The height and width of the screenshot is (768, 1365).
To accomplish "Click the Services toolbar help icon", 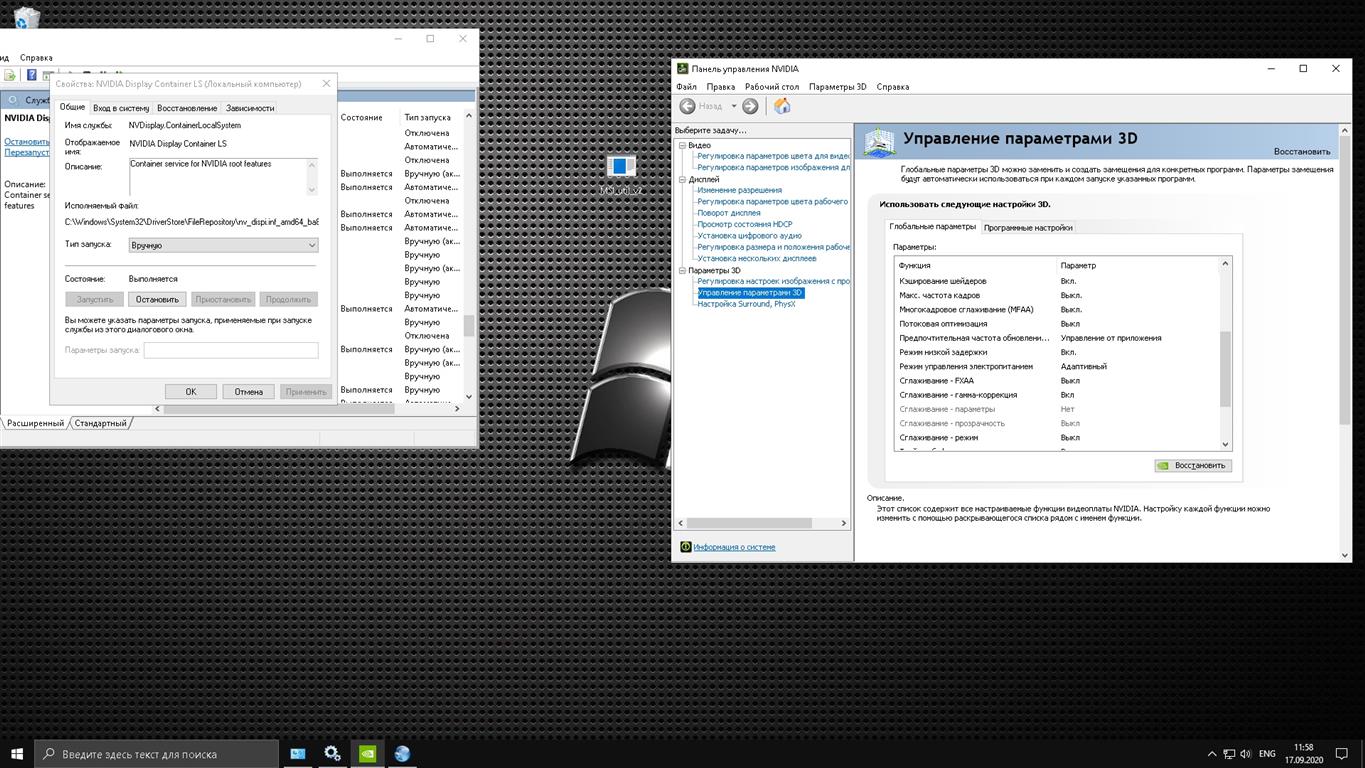I will pyautogui.click(x=32, y=75).
